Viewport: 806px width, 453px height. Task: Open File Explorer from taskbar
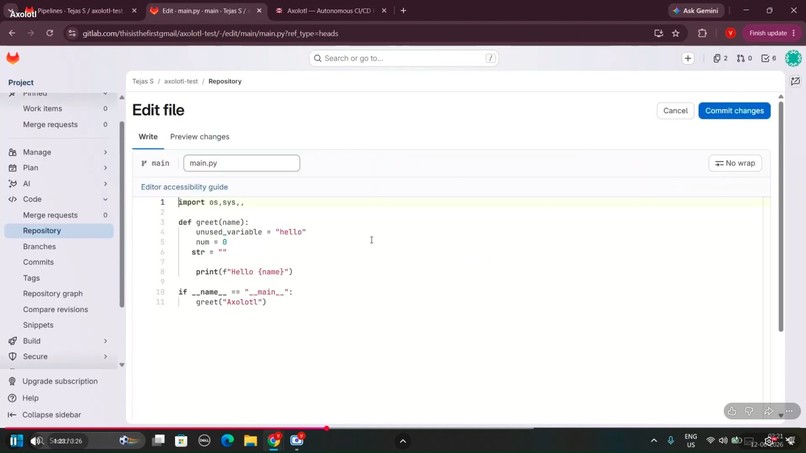pyautogui.click(x=250, y=440)
